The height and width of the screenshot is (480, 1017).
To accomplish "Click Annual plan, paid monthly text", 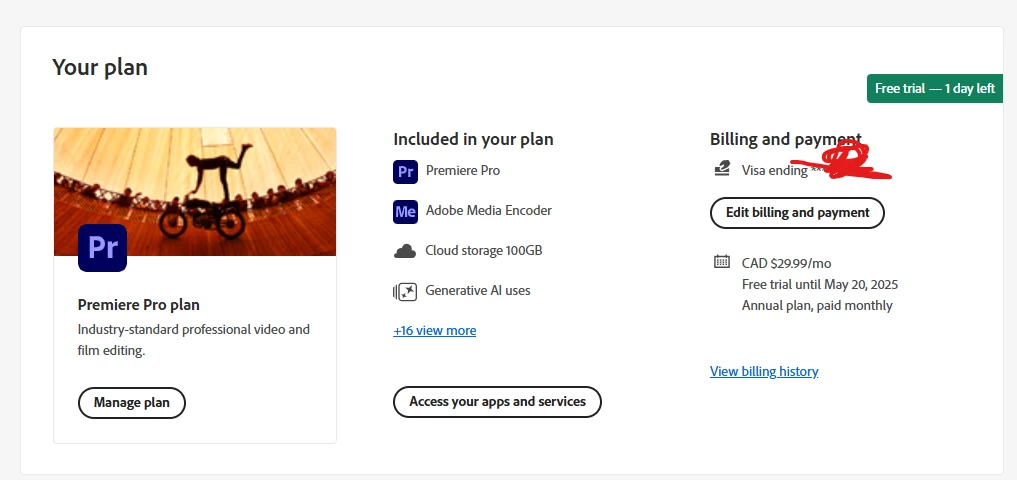I will tap(817, 306).
